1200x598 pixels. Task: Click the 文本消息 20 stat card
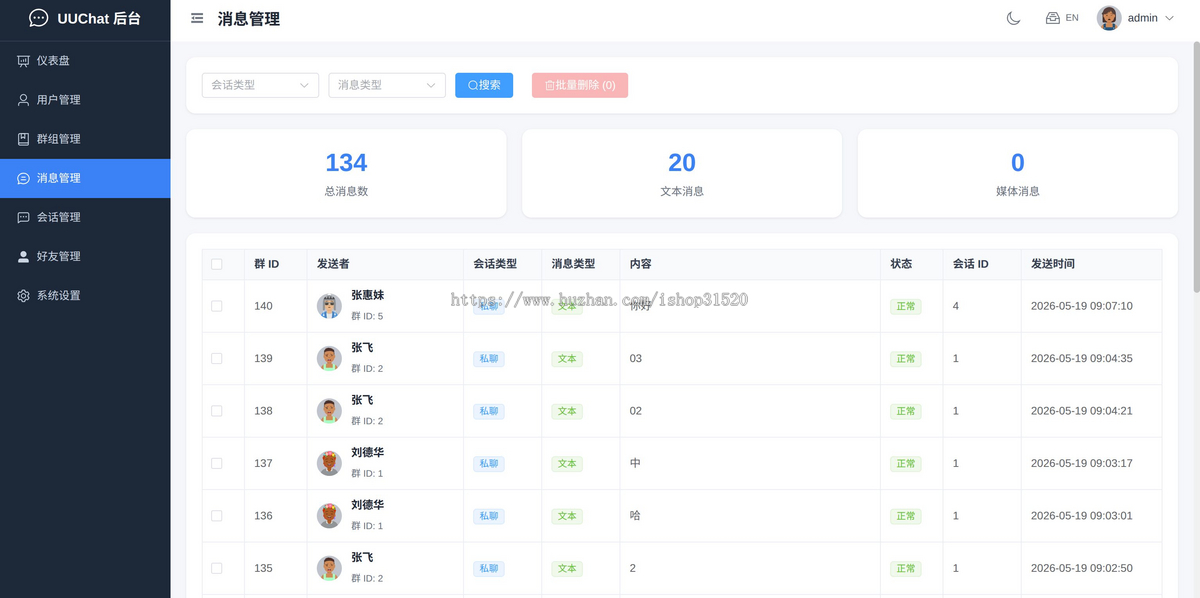point(682,173)
